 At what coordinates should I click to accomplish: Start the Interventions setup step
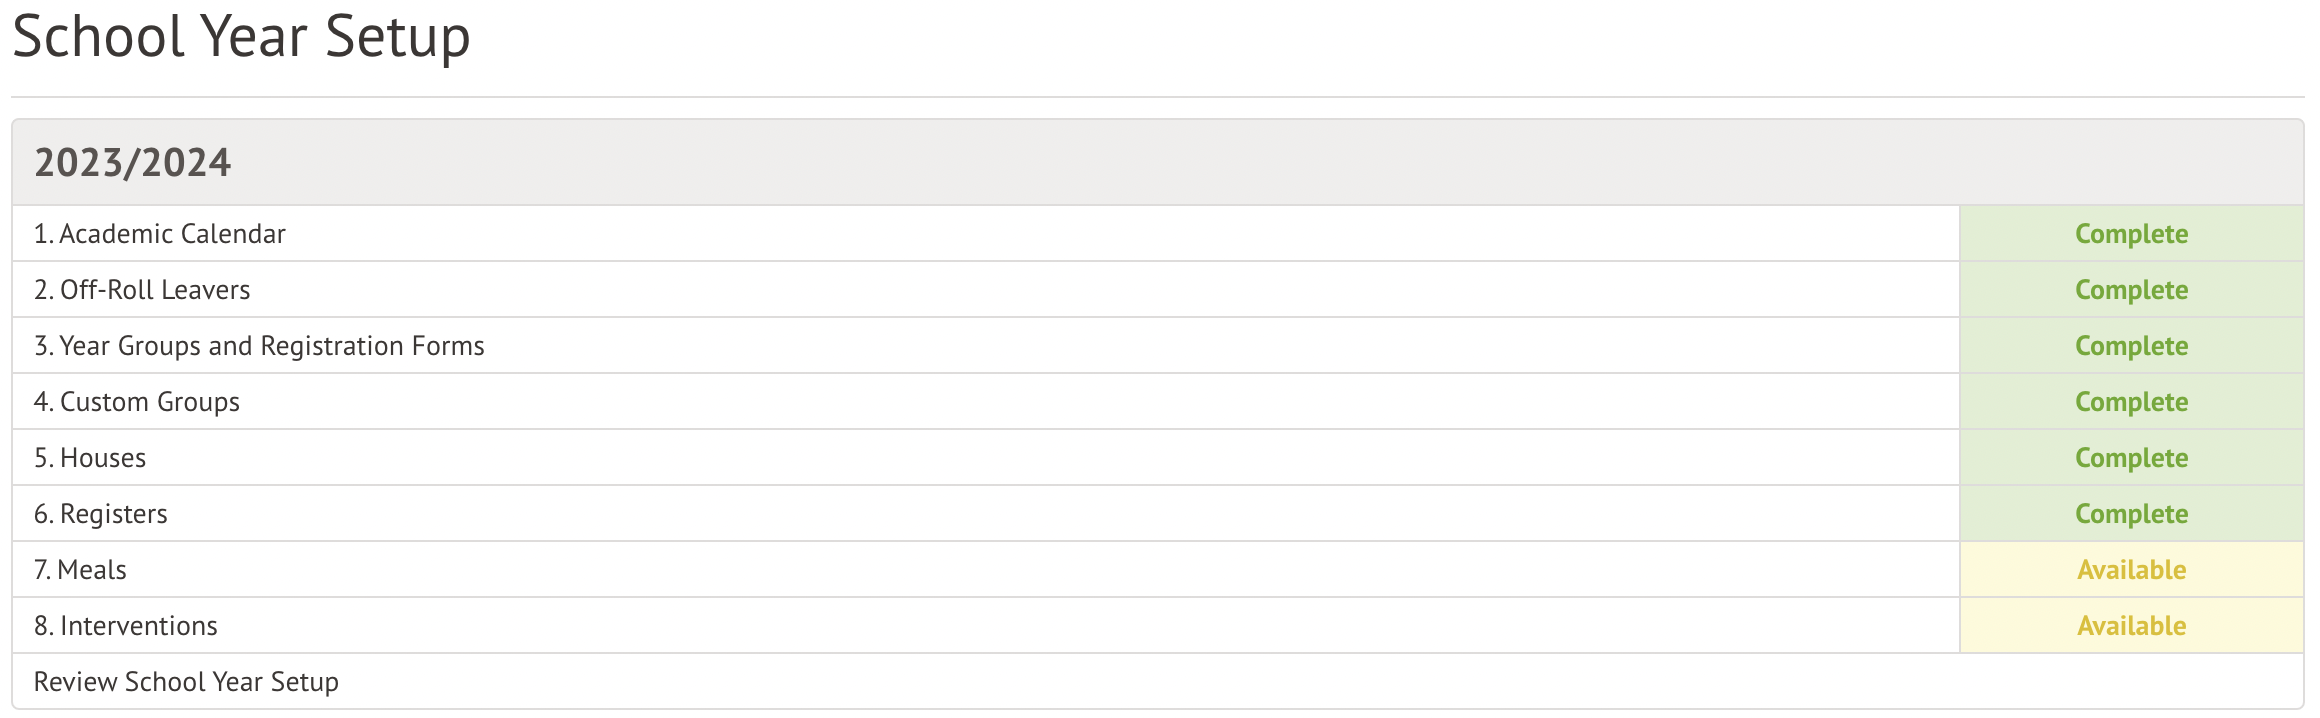click(x=126, y=626)
